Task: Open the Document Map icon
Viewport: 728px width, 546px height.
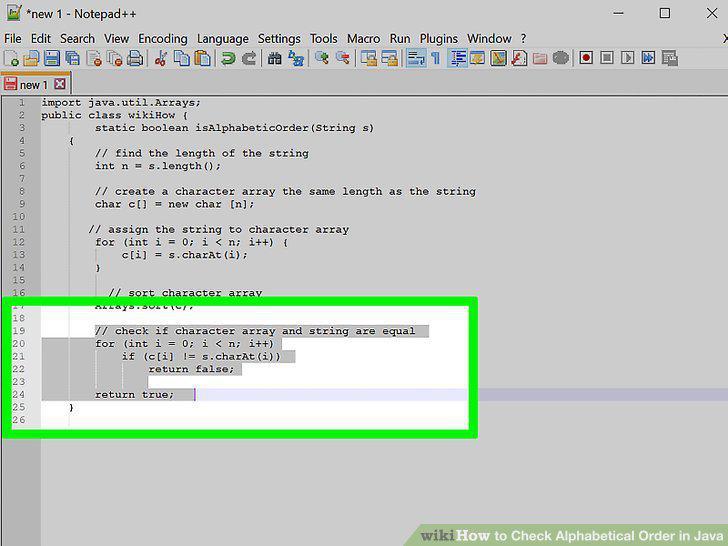Action: click(x=498, y=58)
